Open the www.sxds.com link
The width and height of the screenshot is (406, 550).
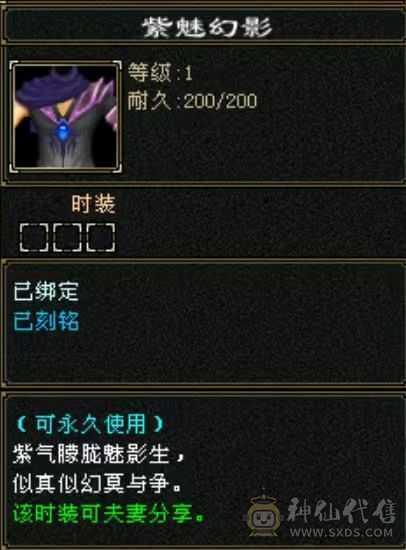tap(341, 532)
